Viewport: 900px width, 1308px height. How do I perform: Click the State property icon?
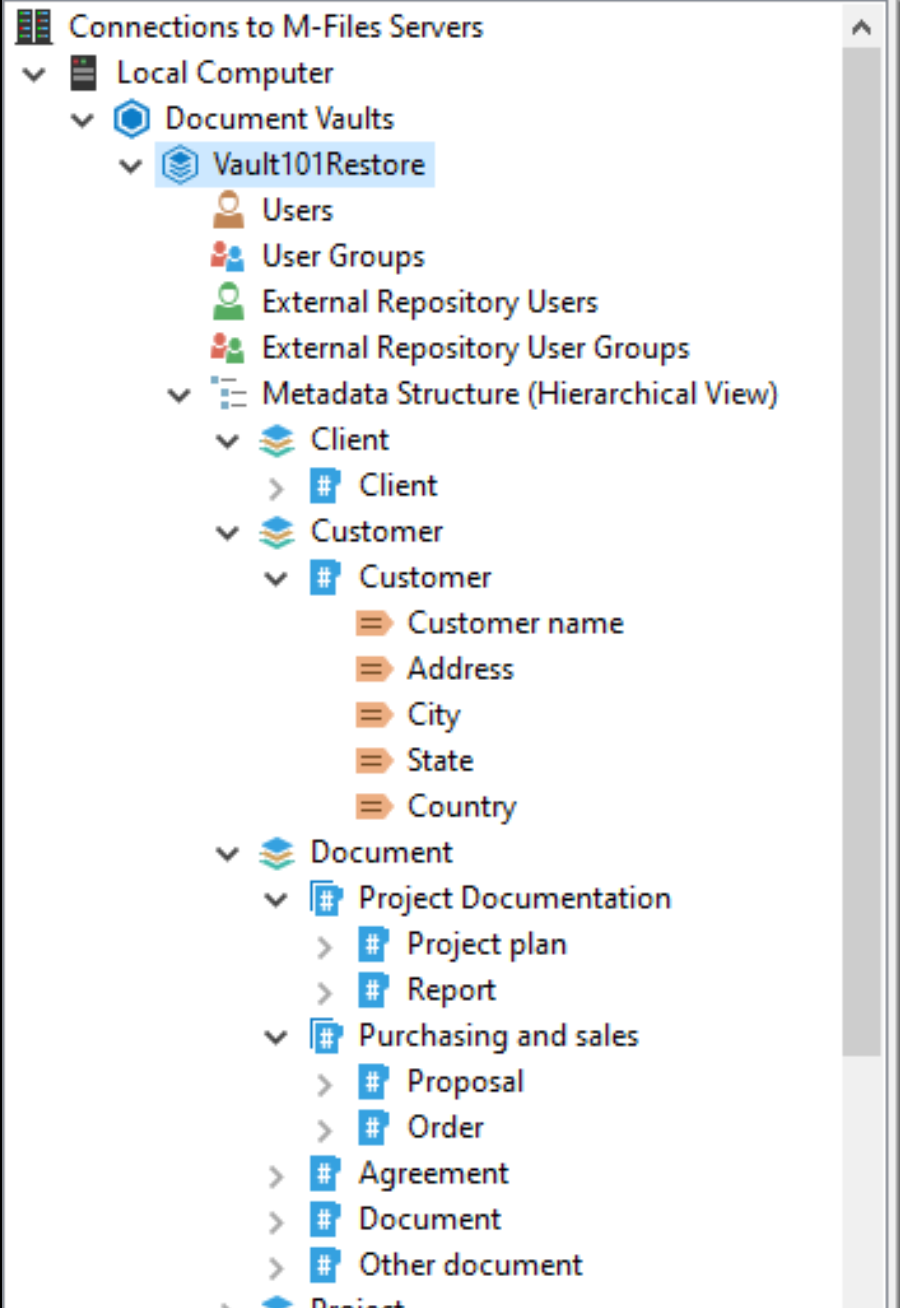pyautogui.click(x=374, y=761)
